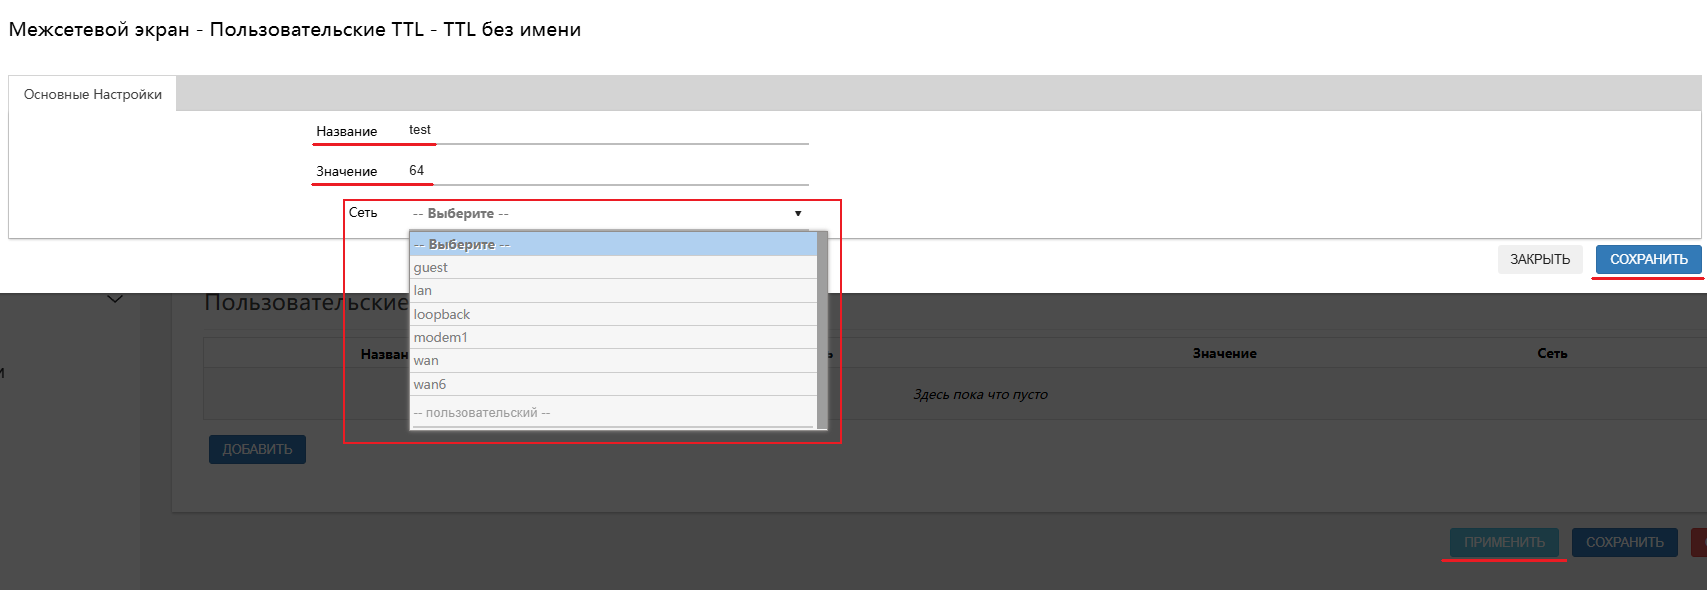Choose the wan network option
This screenshot has height=590, width=1707.
point(612,360)
